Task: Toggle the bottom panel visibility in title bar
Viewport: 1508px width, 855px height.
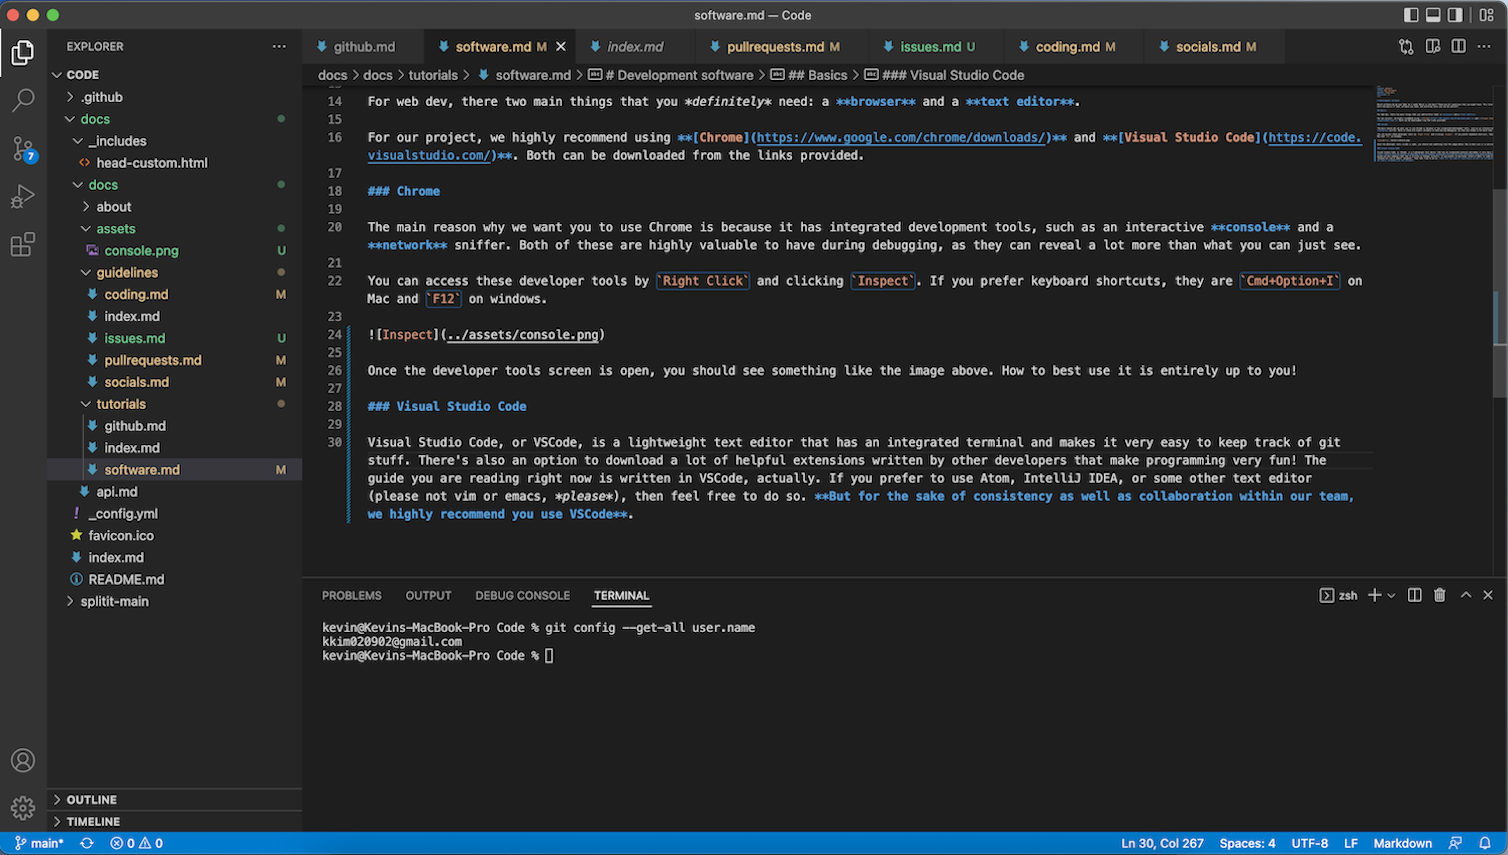Action: 1433,15
